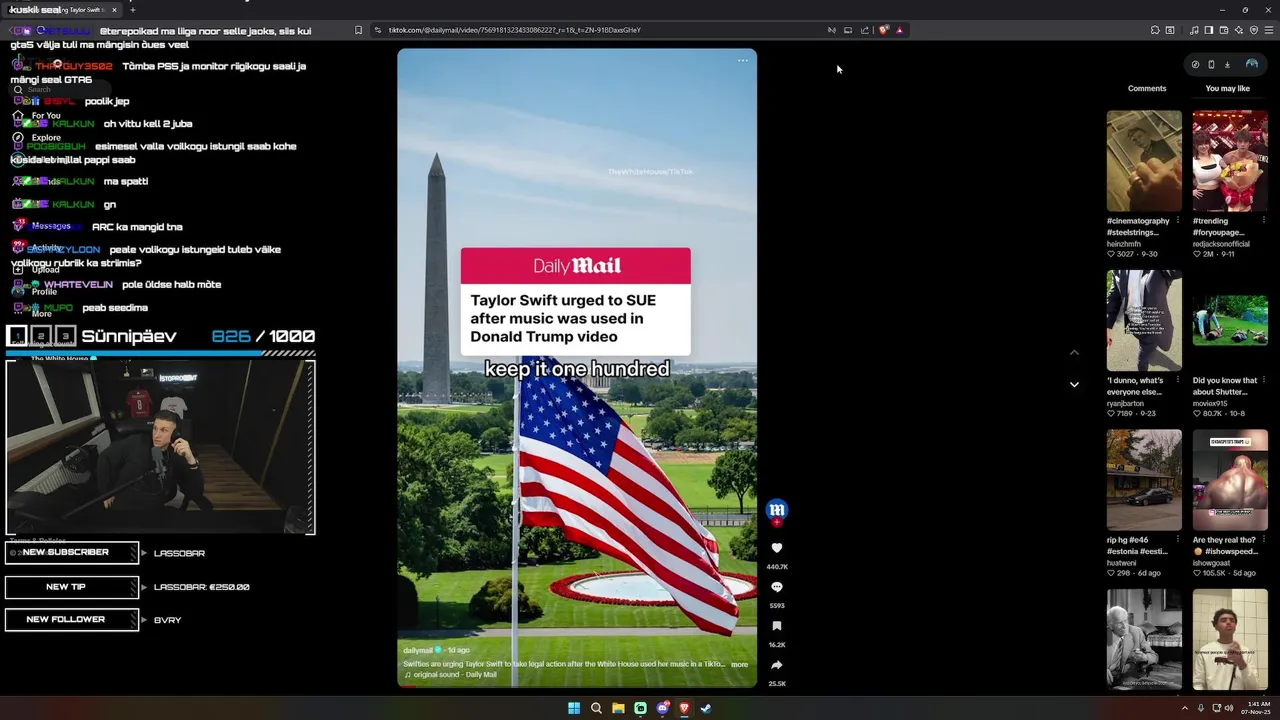Visit redjacksonofficial creator name
Viewport: 1280px width, 720px height.
[1221, 243]
